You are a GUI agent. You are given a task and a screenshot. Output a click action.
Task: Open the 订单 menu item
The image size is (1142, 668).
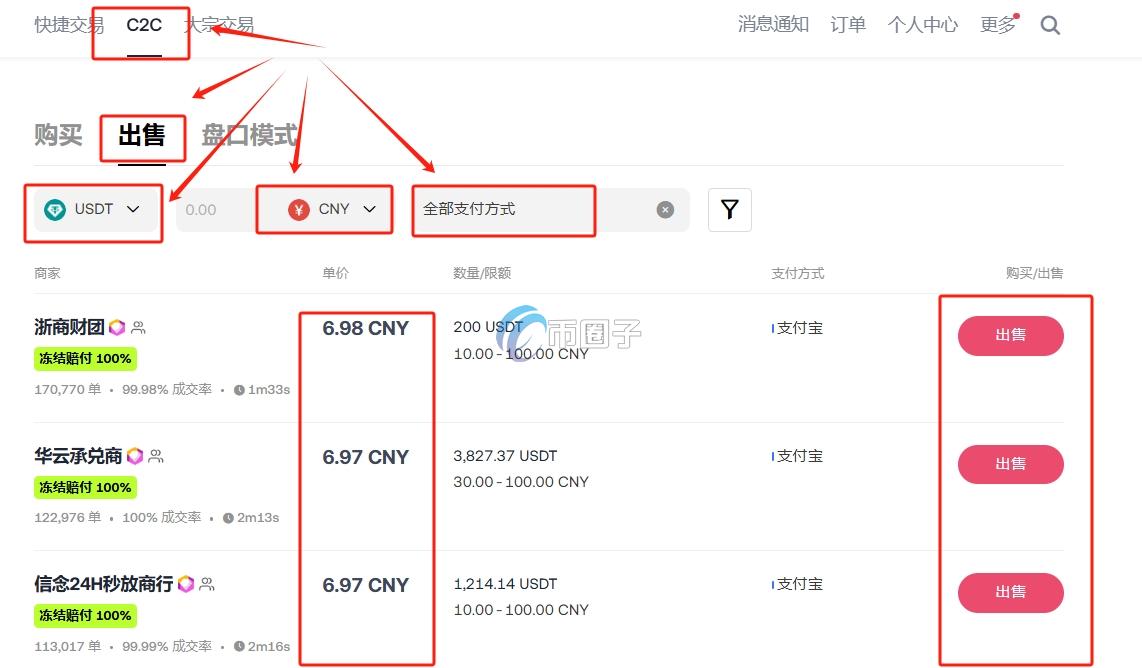(847, 25)
